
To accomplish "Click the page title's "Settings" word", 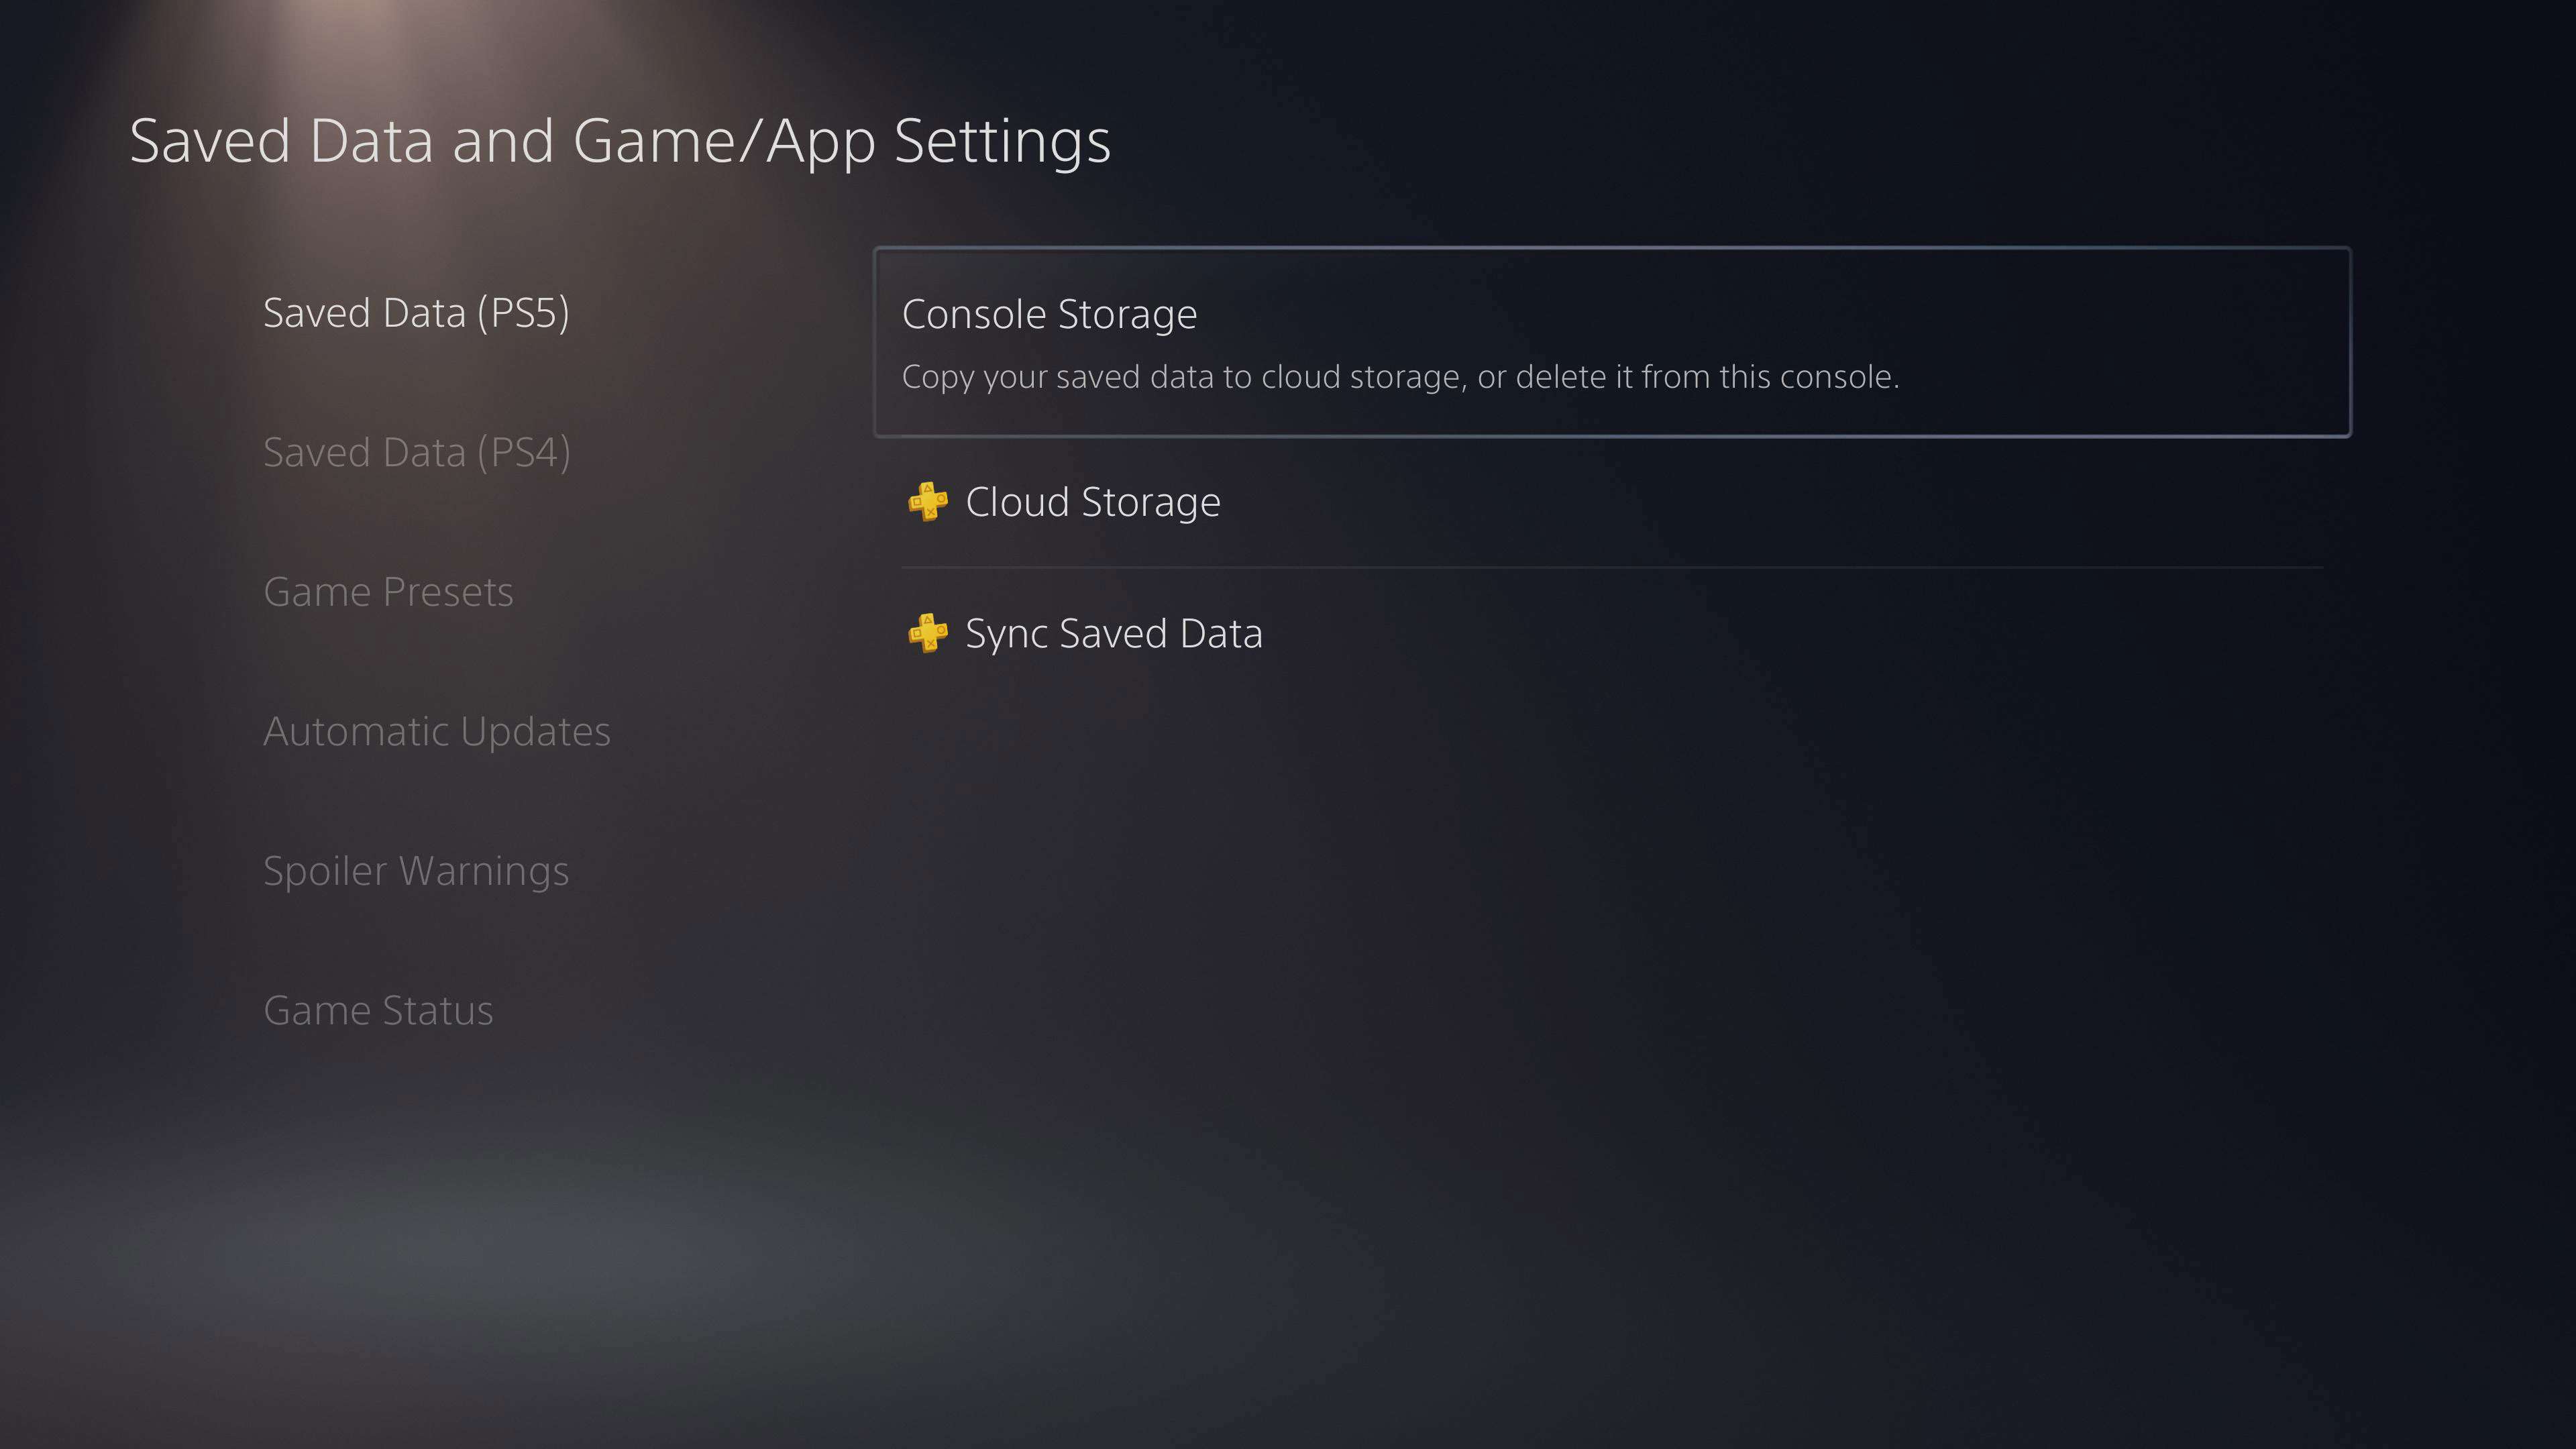I will (x=1002, y=141).
